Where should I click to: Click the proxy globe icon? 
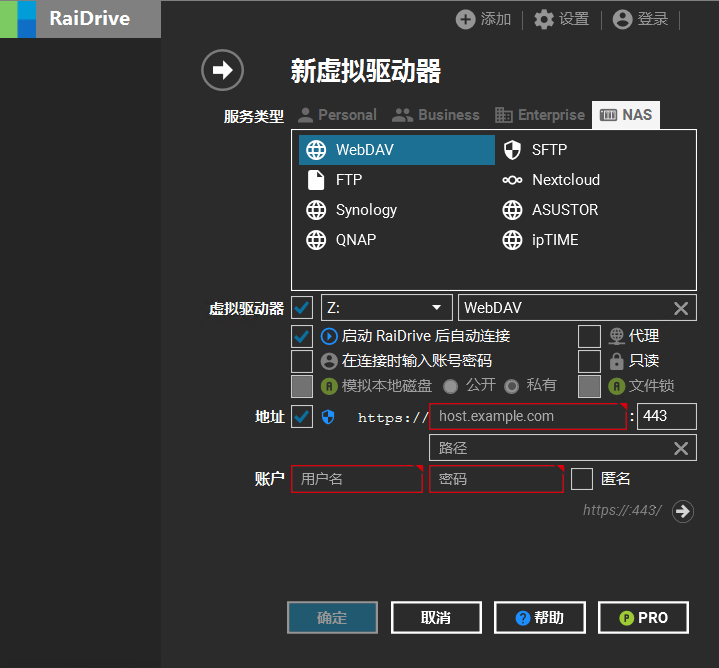tap(616, 336)
